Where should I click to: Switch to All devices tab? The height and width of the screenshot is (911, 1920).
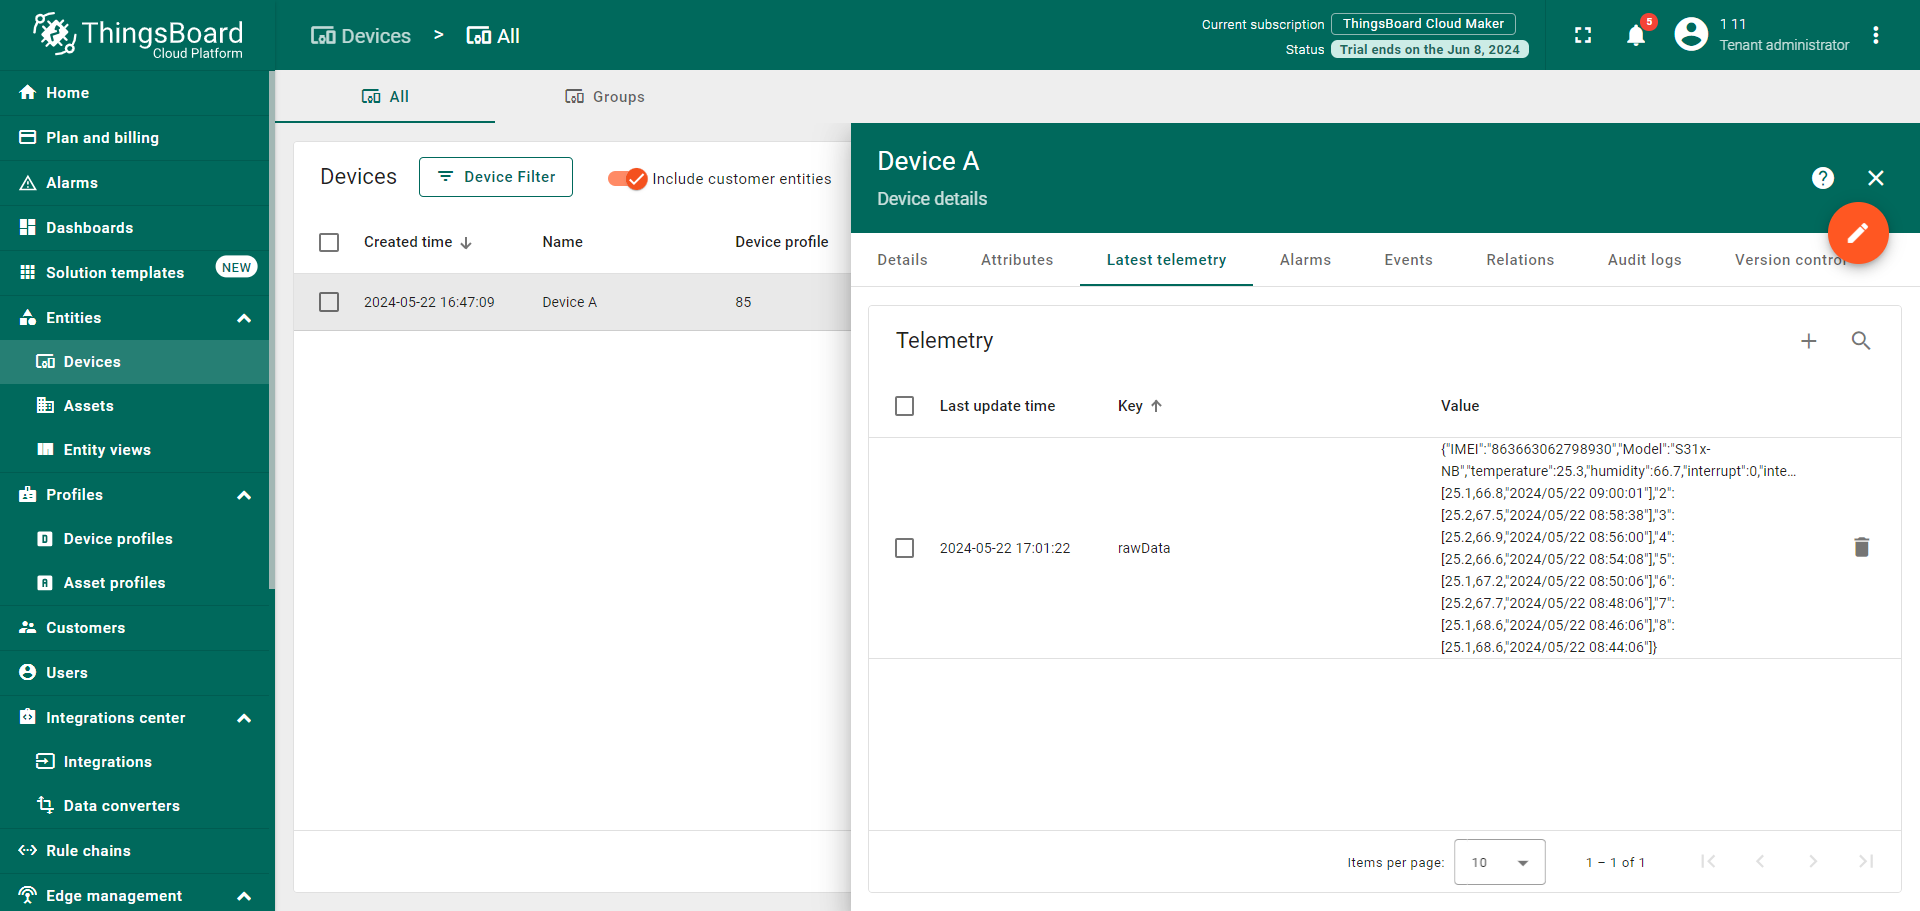385,97
